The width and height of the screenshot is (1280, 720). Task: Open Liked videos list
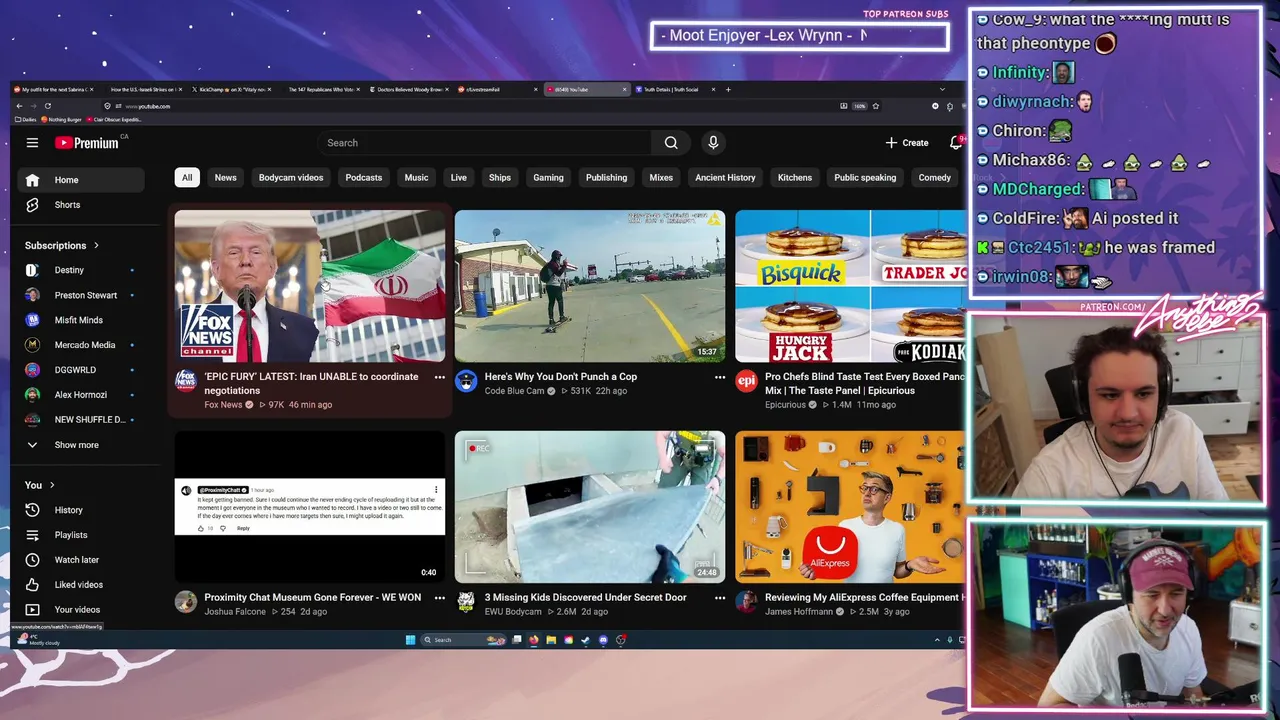82,585
